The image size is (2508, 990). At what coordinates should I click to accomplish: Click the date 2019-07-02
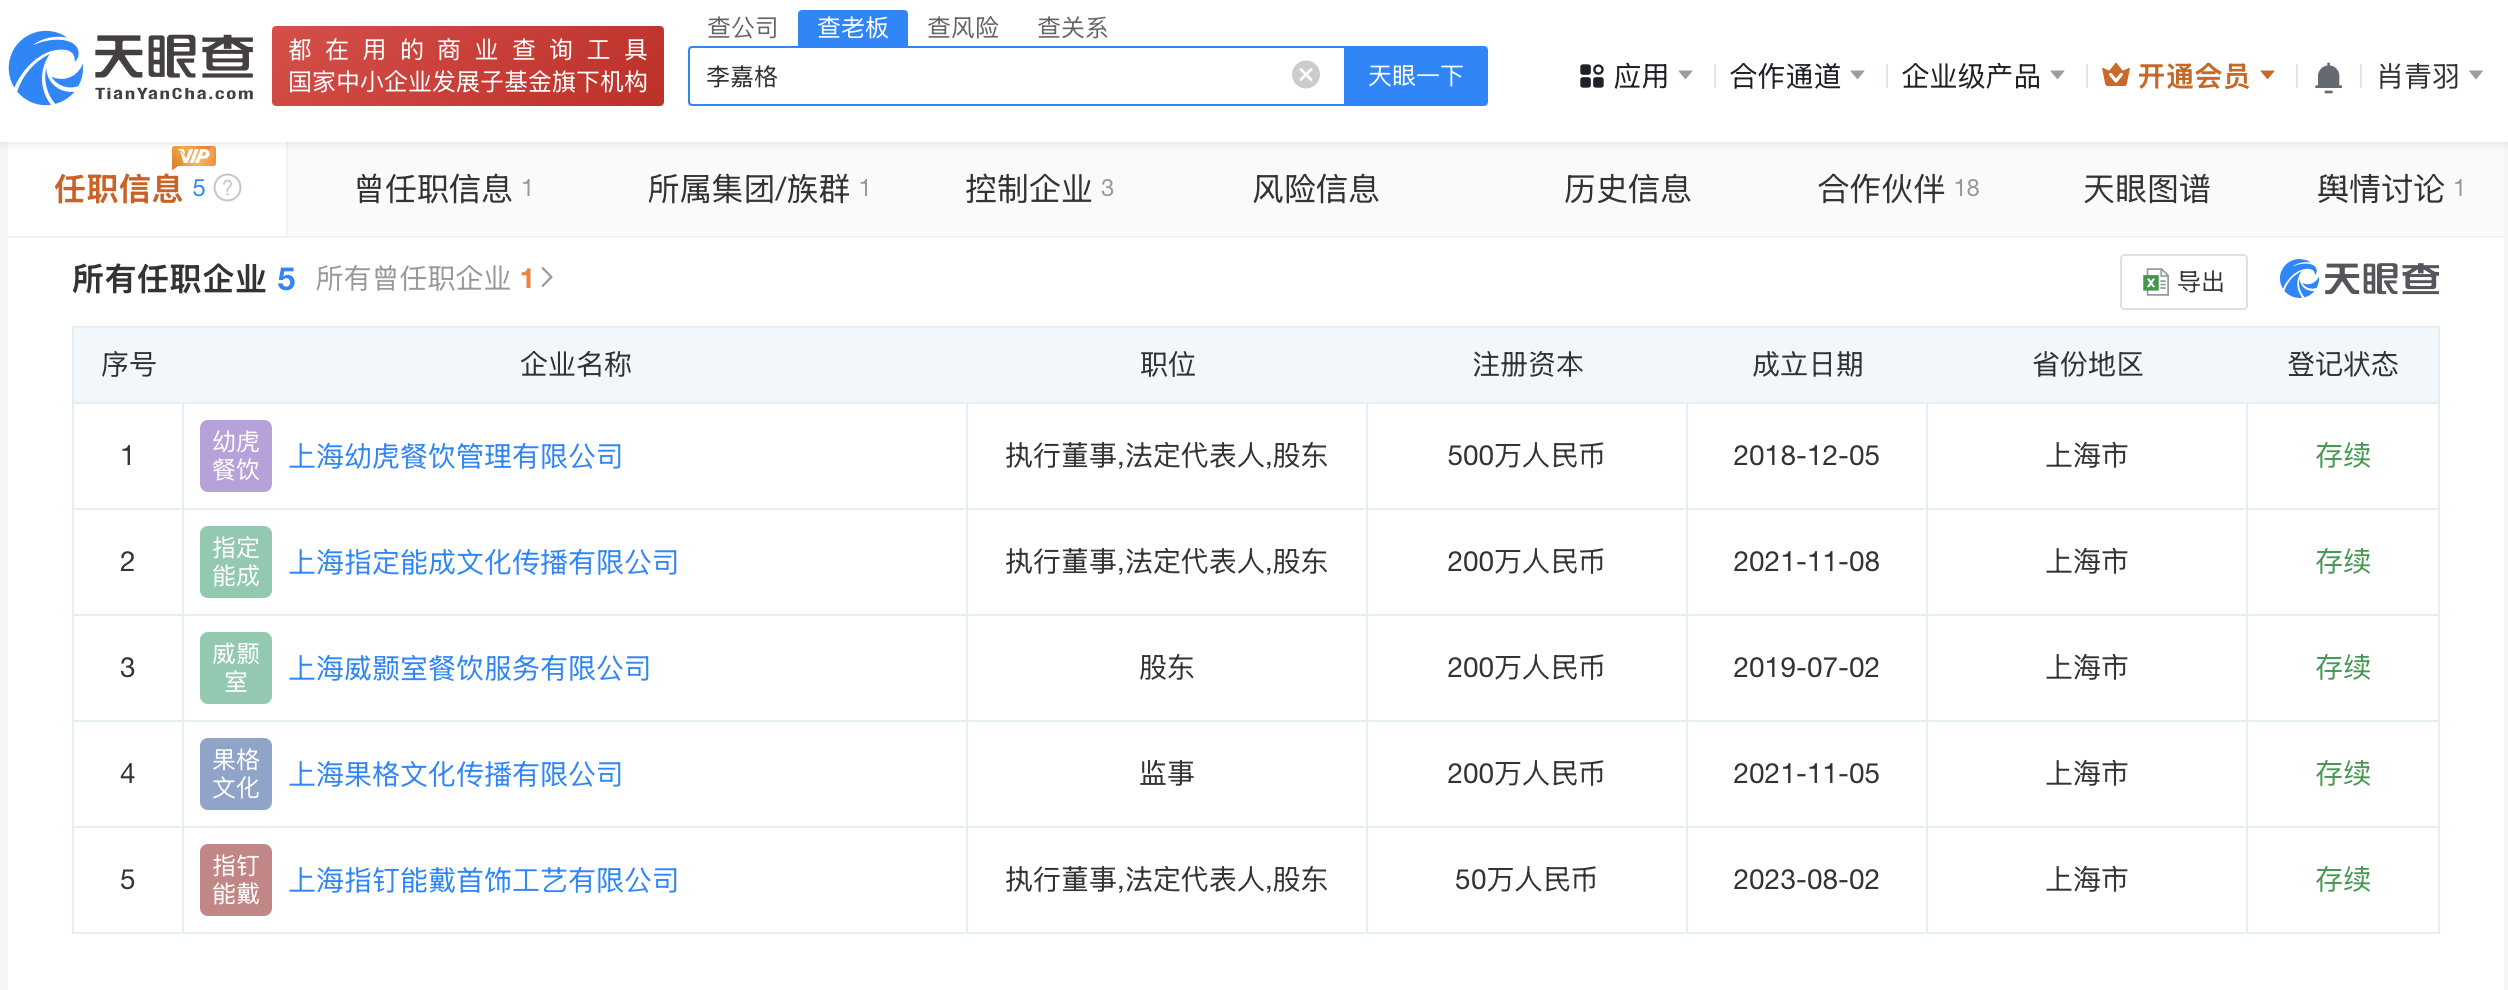tap(1806, 668)
